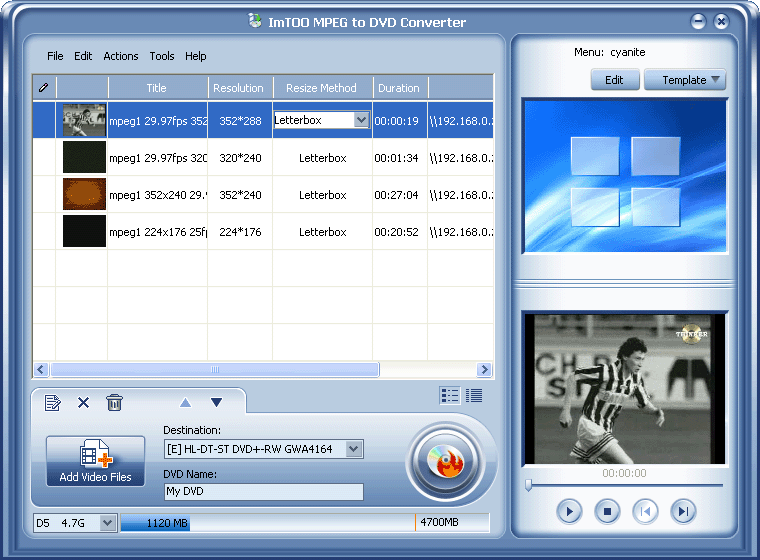Click the Add Video Files button
Image resolution: width=760 pixels, height=560 pixels.
[95, 461]
